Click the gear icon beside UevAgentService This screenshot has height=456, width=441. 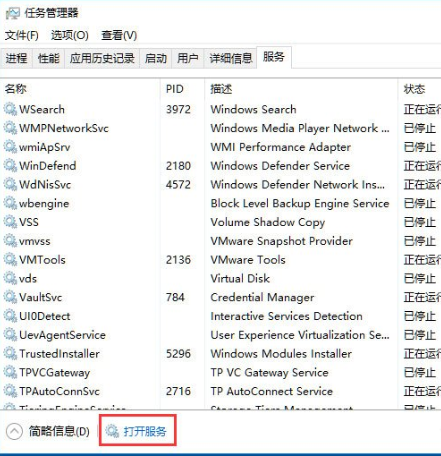click(x=10, y=335)
